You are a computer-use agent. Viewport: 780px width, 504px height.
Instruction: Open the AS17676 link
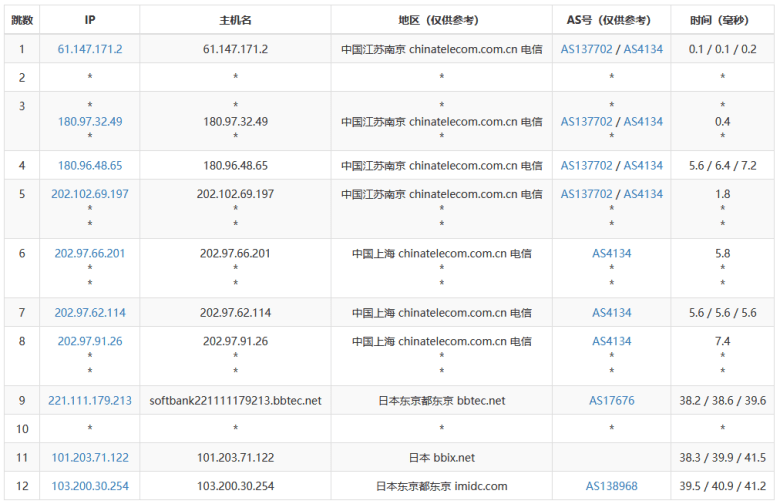pos(611,400)
